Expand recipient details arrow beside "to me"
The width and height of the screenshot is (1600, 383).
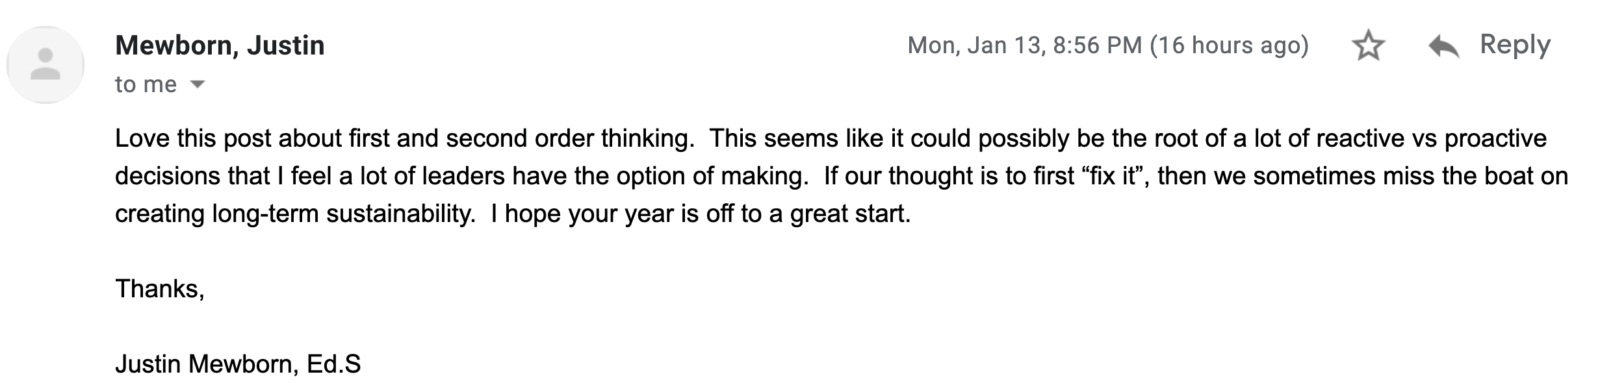coord(197,85)
